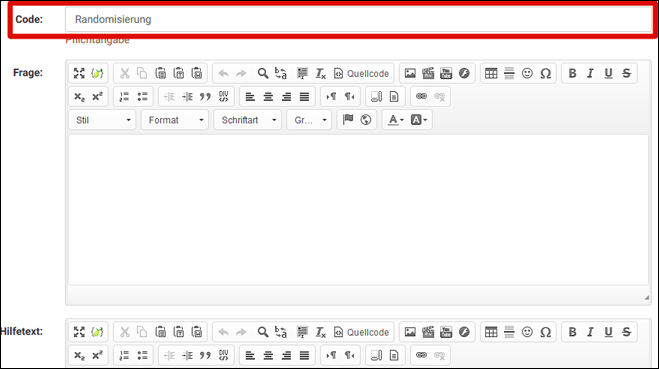This screenshot has width=659, height=369.
Task: Insert table in Hilfetext editor
Action: click(x=491, y=332)
